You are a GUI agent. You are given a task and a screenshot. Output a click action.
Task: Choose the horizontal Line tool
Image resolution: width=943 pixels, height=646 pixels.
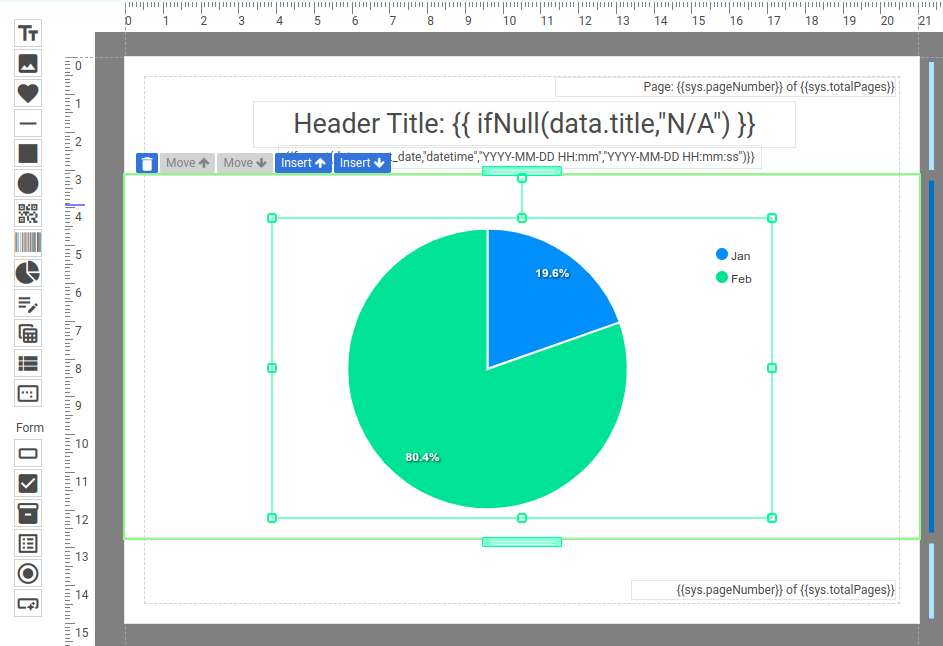coord(28,124)
